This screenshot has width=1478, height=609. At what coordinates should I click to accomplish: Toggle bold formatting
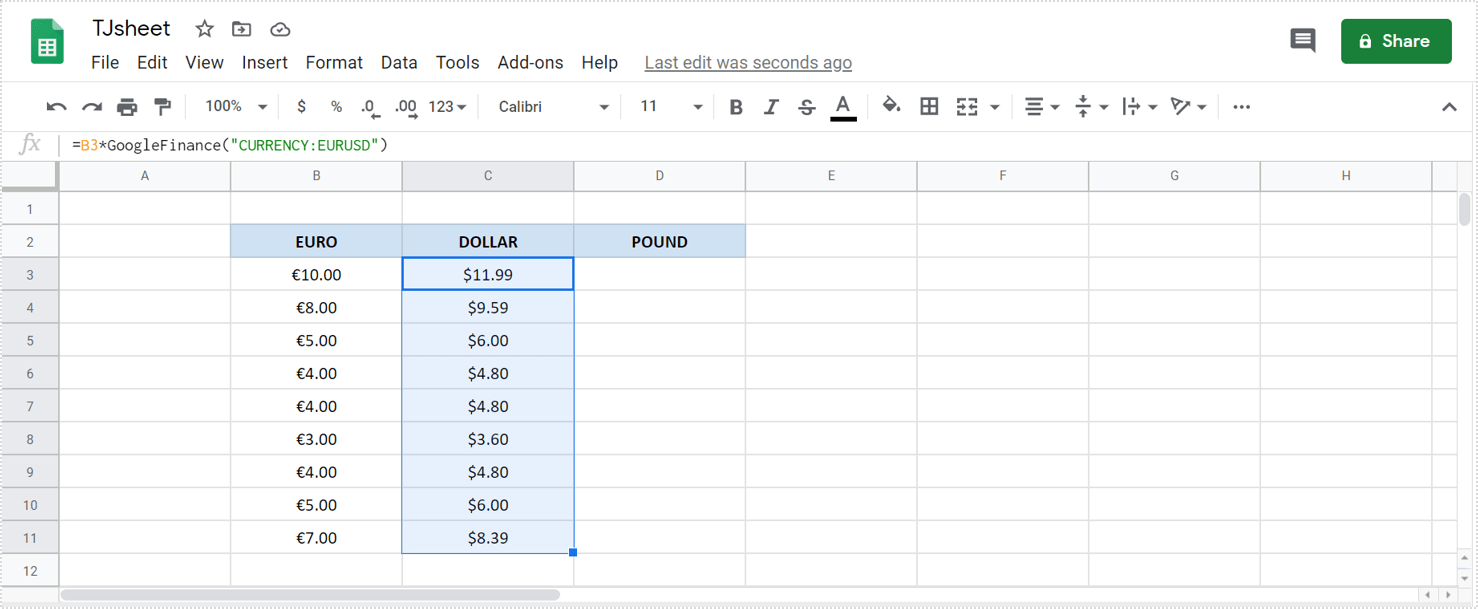[x=735, y=107]
